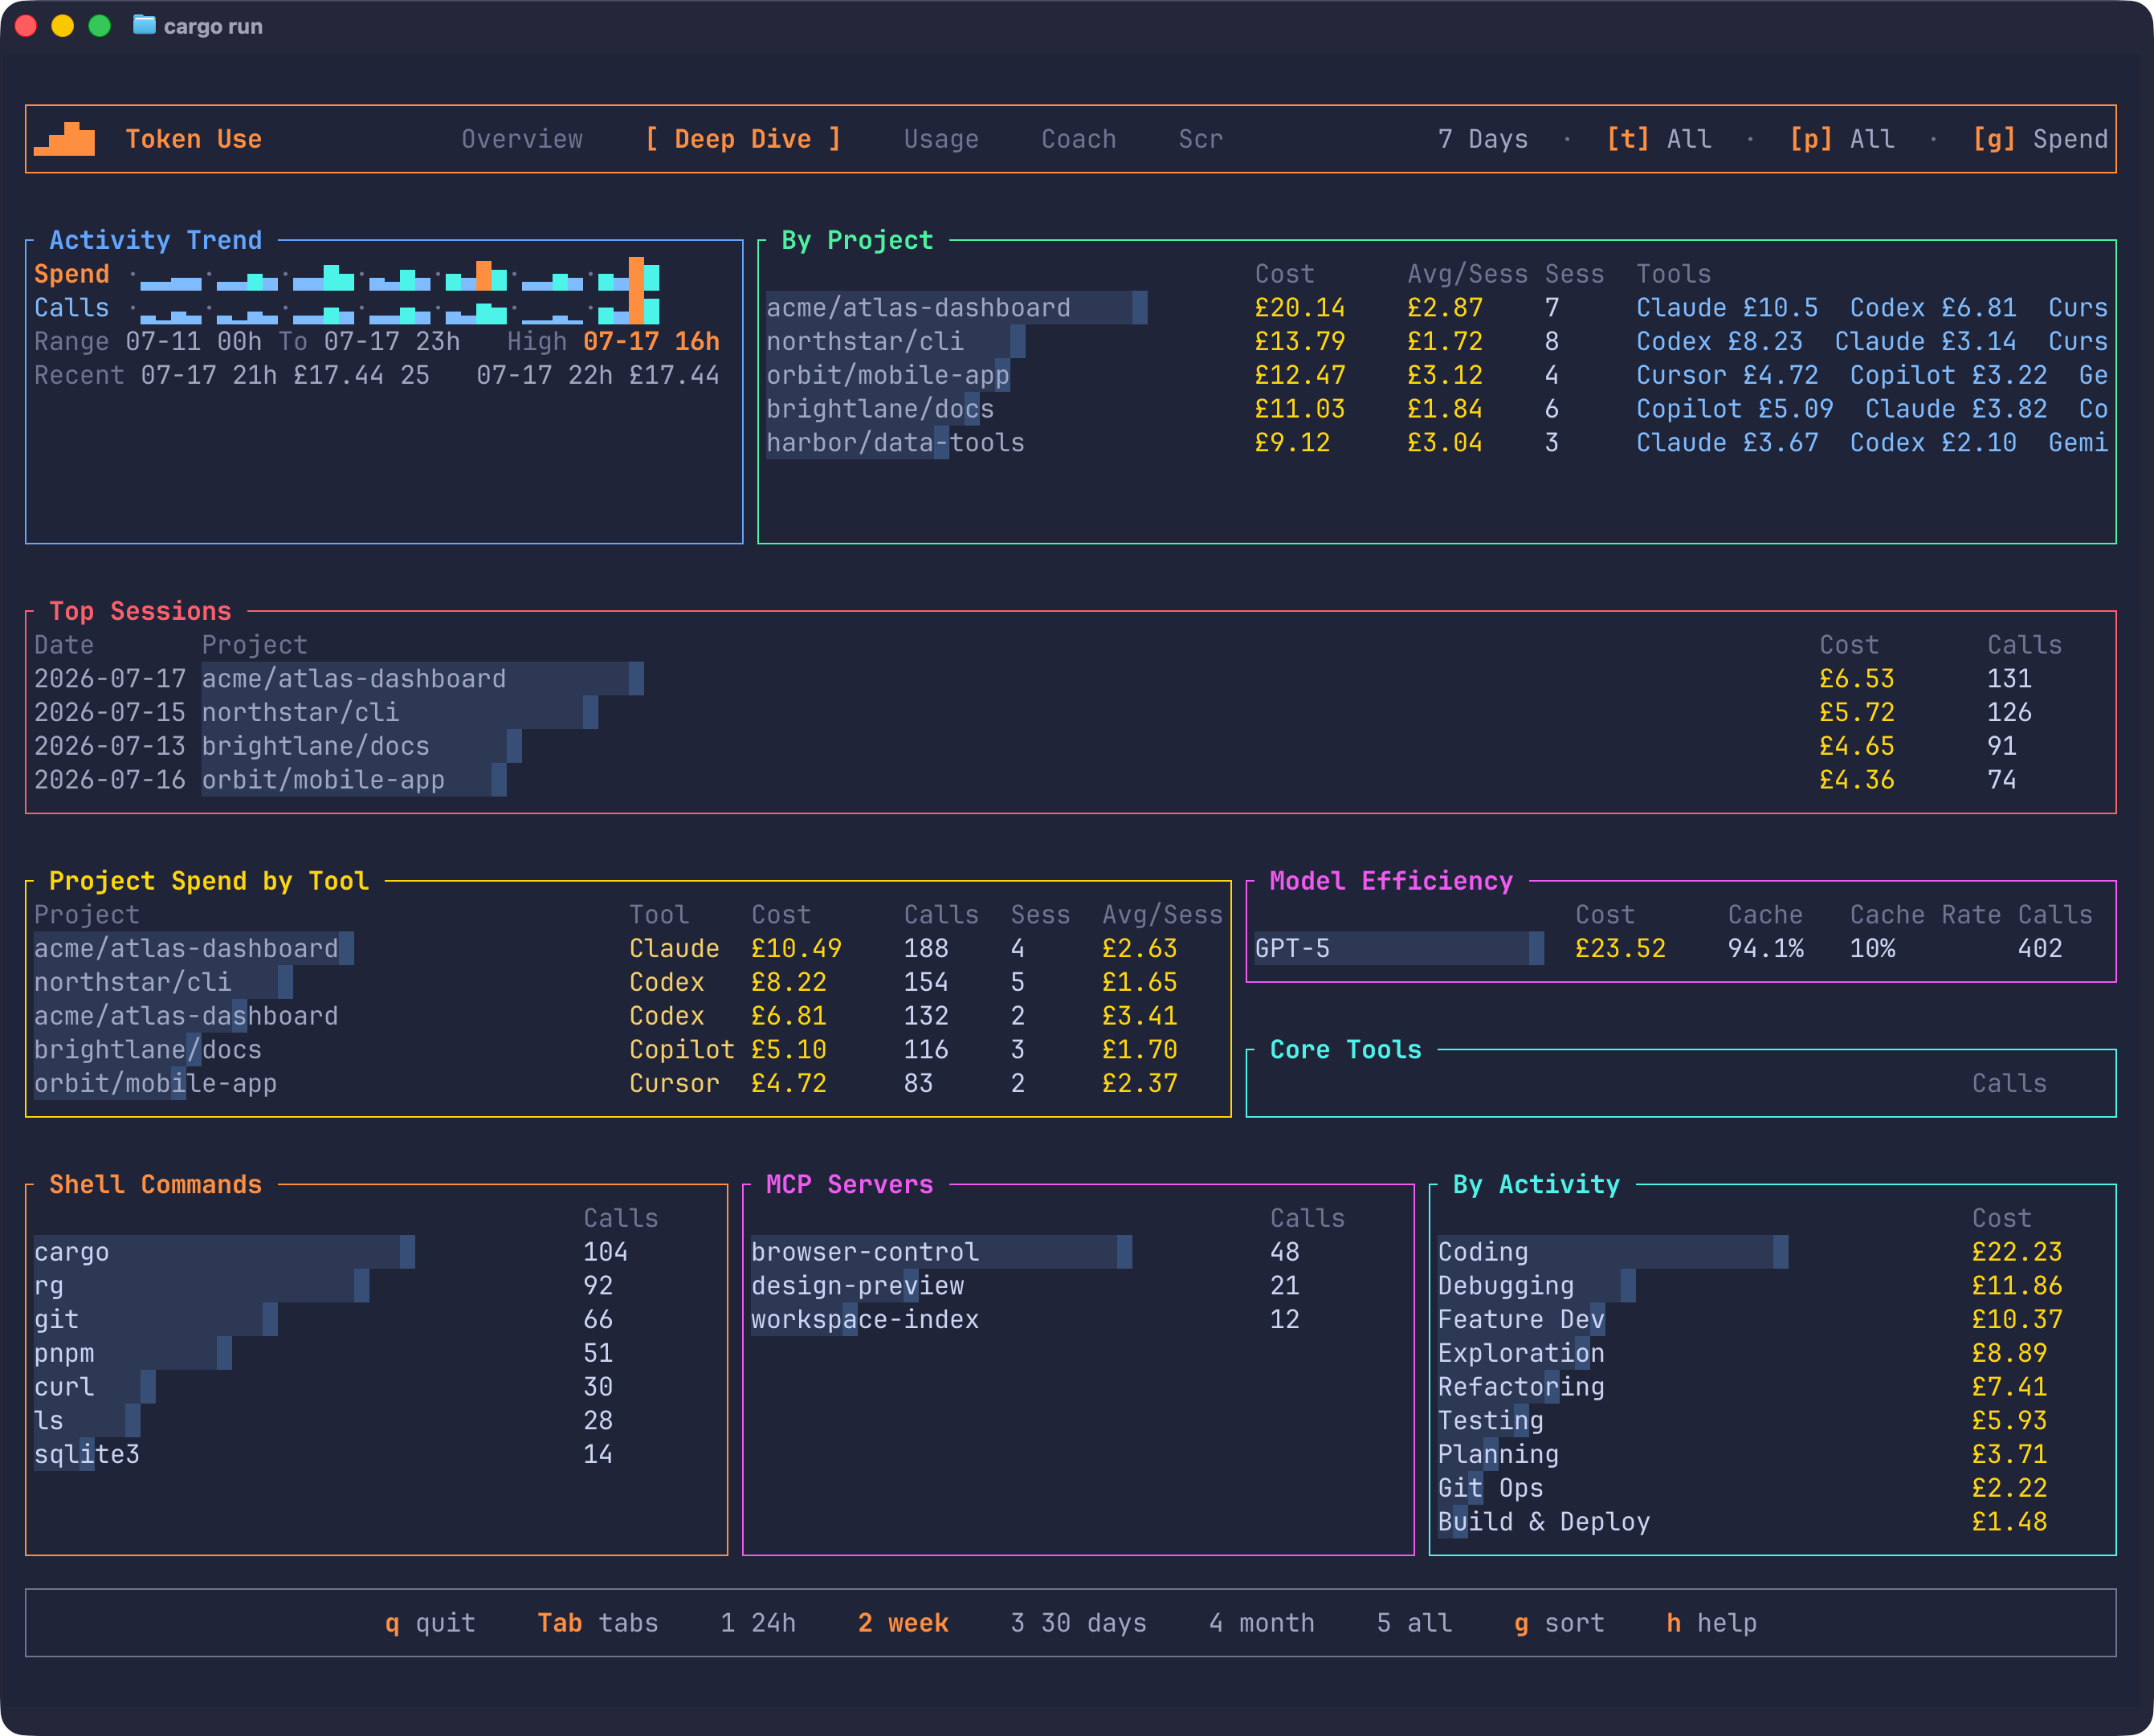
Task: Click the g sort shortcut in footer
Action: [1559, 1623]
